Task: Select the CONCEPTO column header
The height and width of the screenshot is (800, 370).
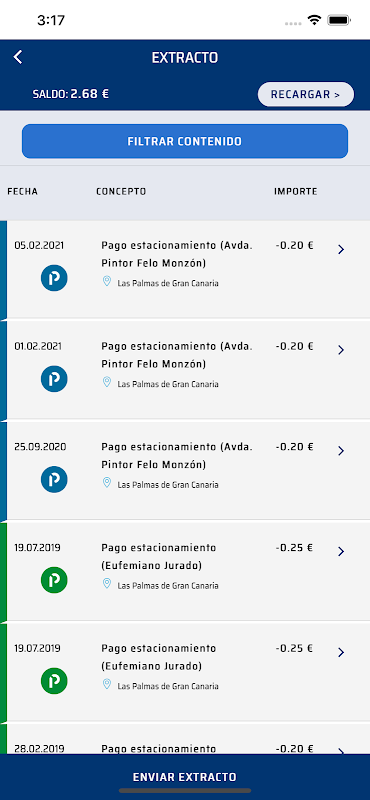Action: point(121,192)
